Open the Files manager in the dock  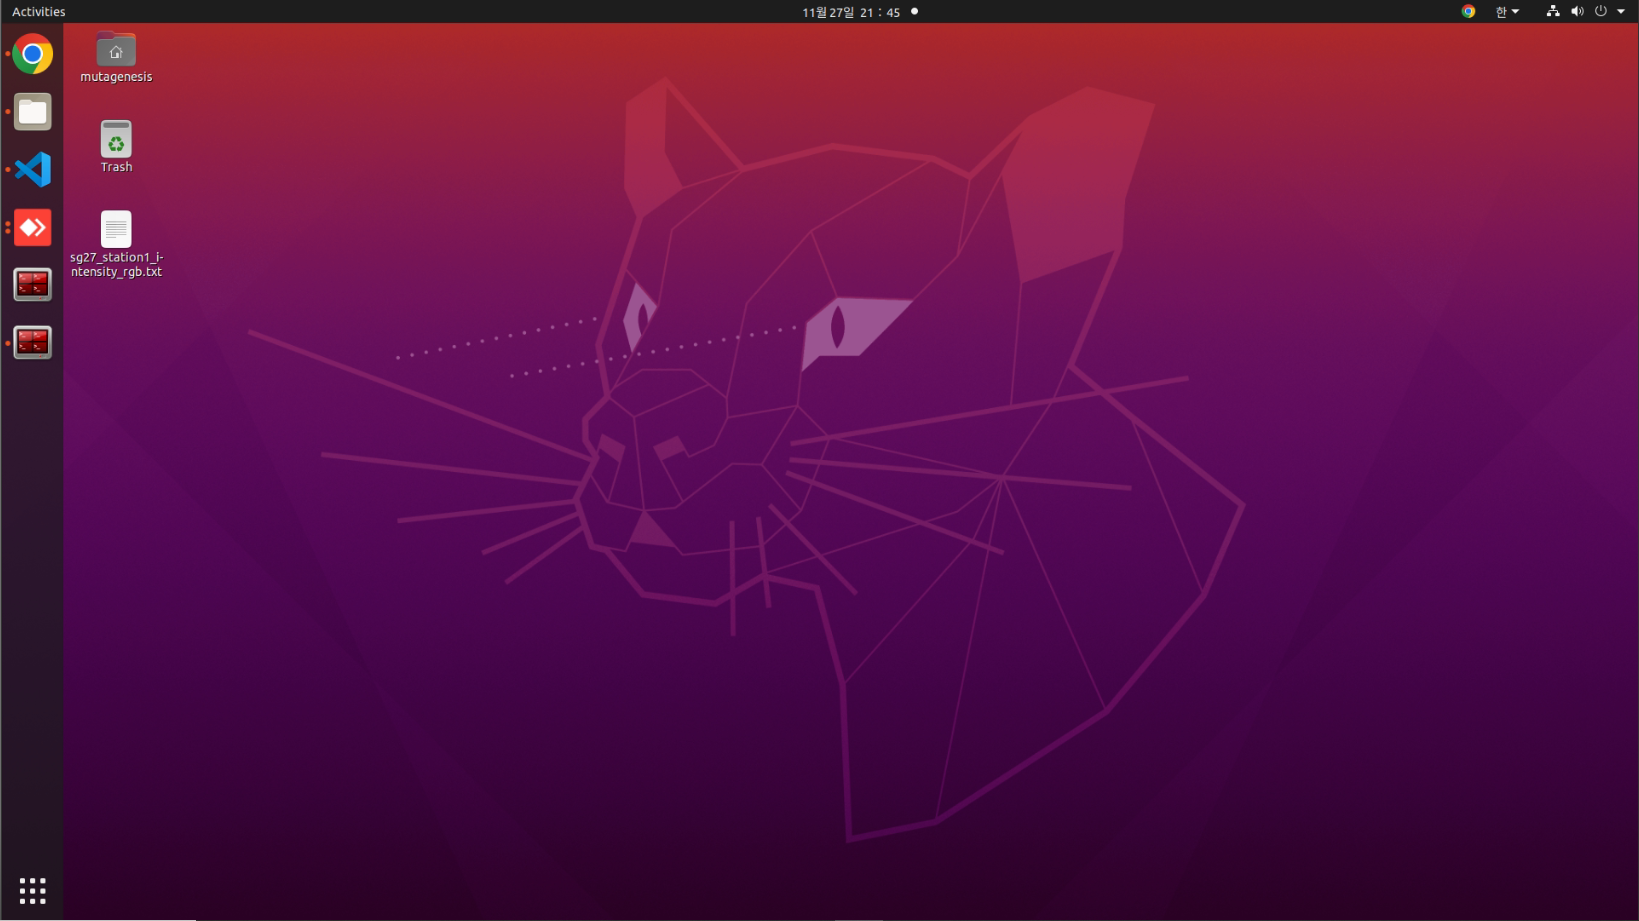point(33,112)
